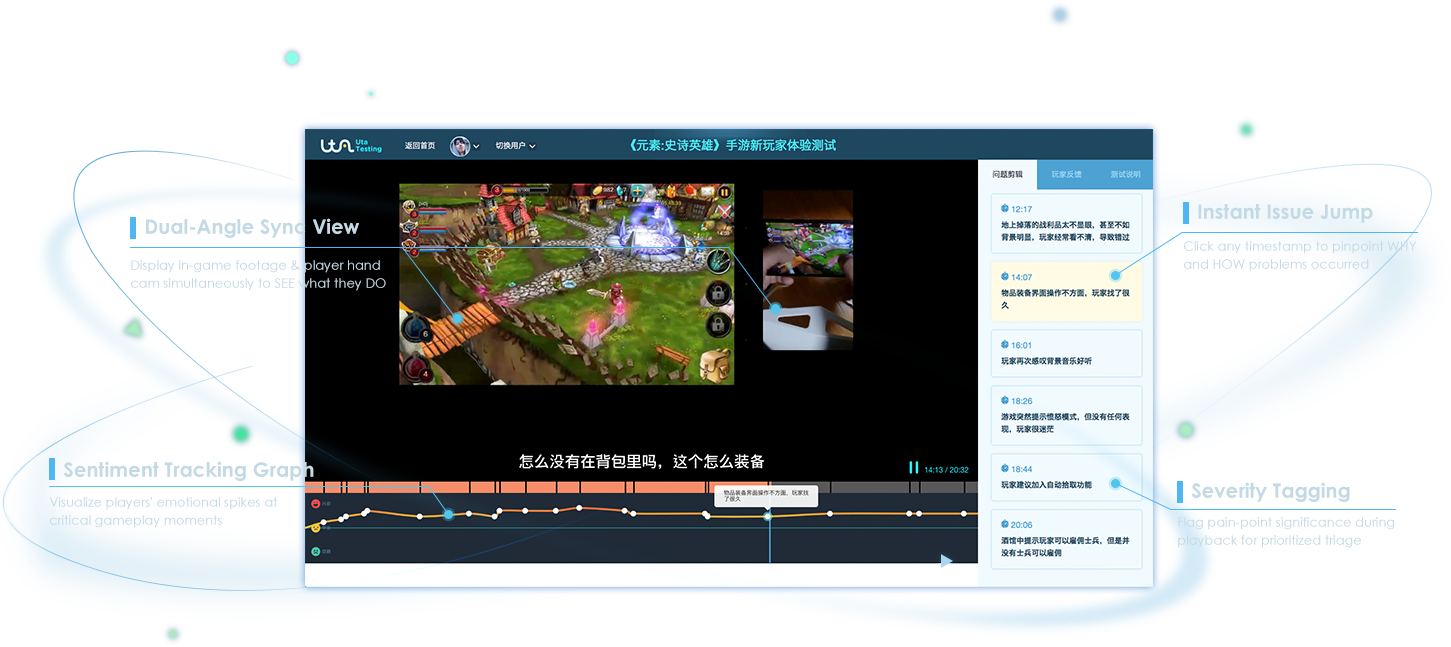Switch to the 测试说明 tab

(x=1124, y=174)
